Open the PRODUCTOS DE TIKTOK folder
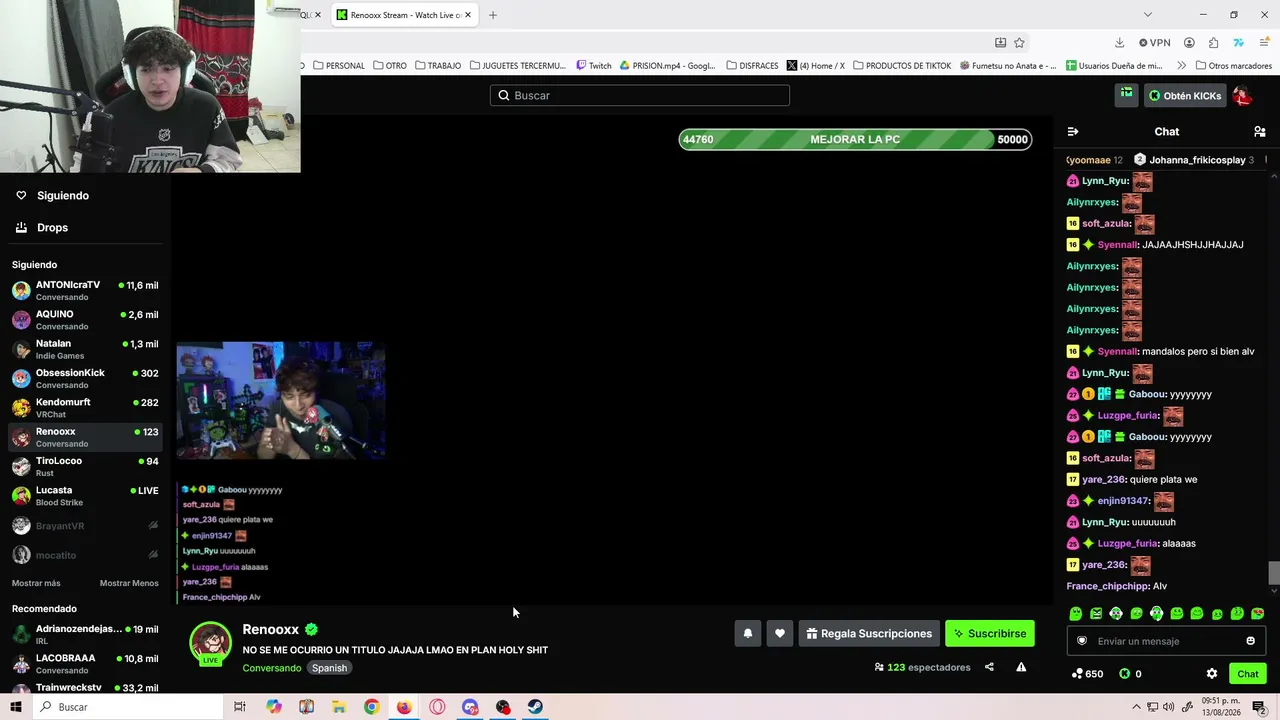The height and width of the screenshot is (720, 1280). coord(902,66)
